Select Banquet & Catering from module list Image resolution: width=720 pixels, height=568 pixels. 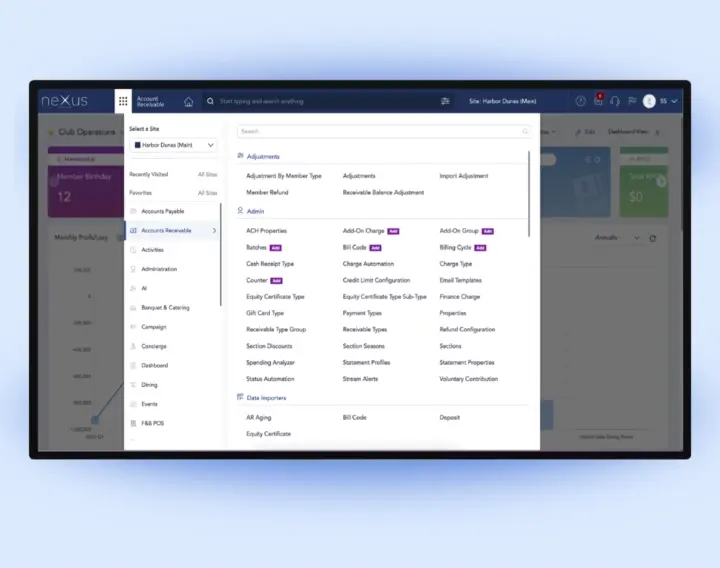click(165, 308)
